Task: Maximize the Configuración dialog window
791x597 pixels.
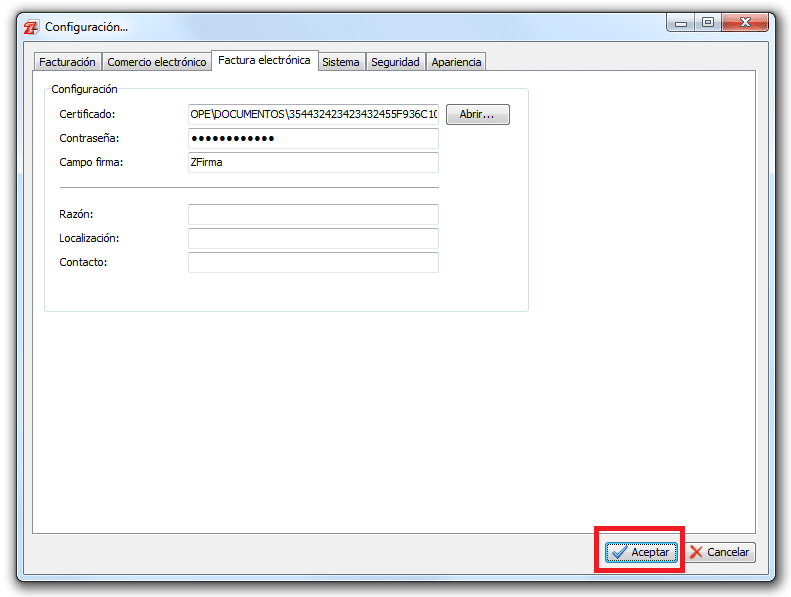Action: [708, 22]
